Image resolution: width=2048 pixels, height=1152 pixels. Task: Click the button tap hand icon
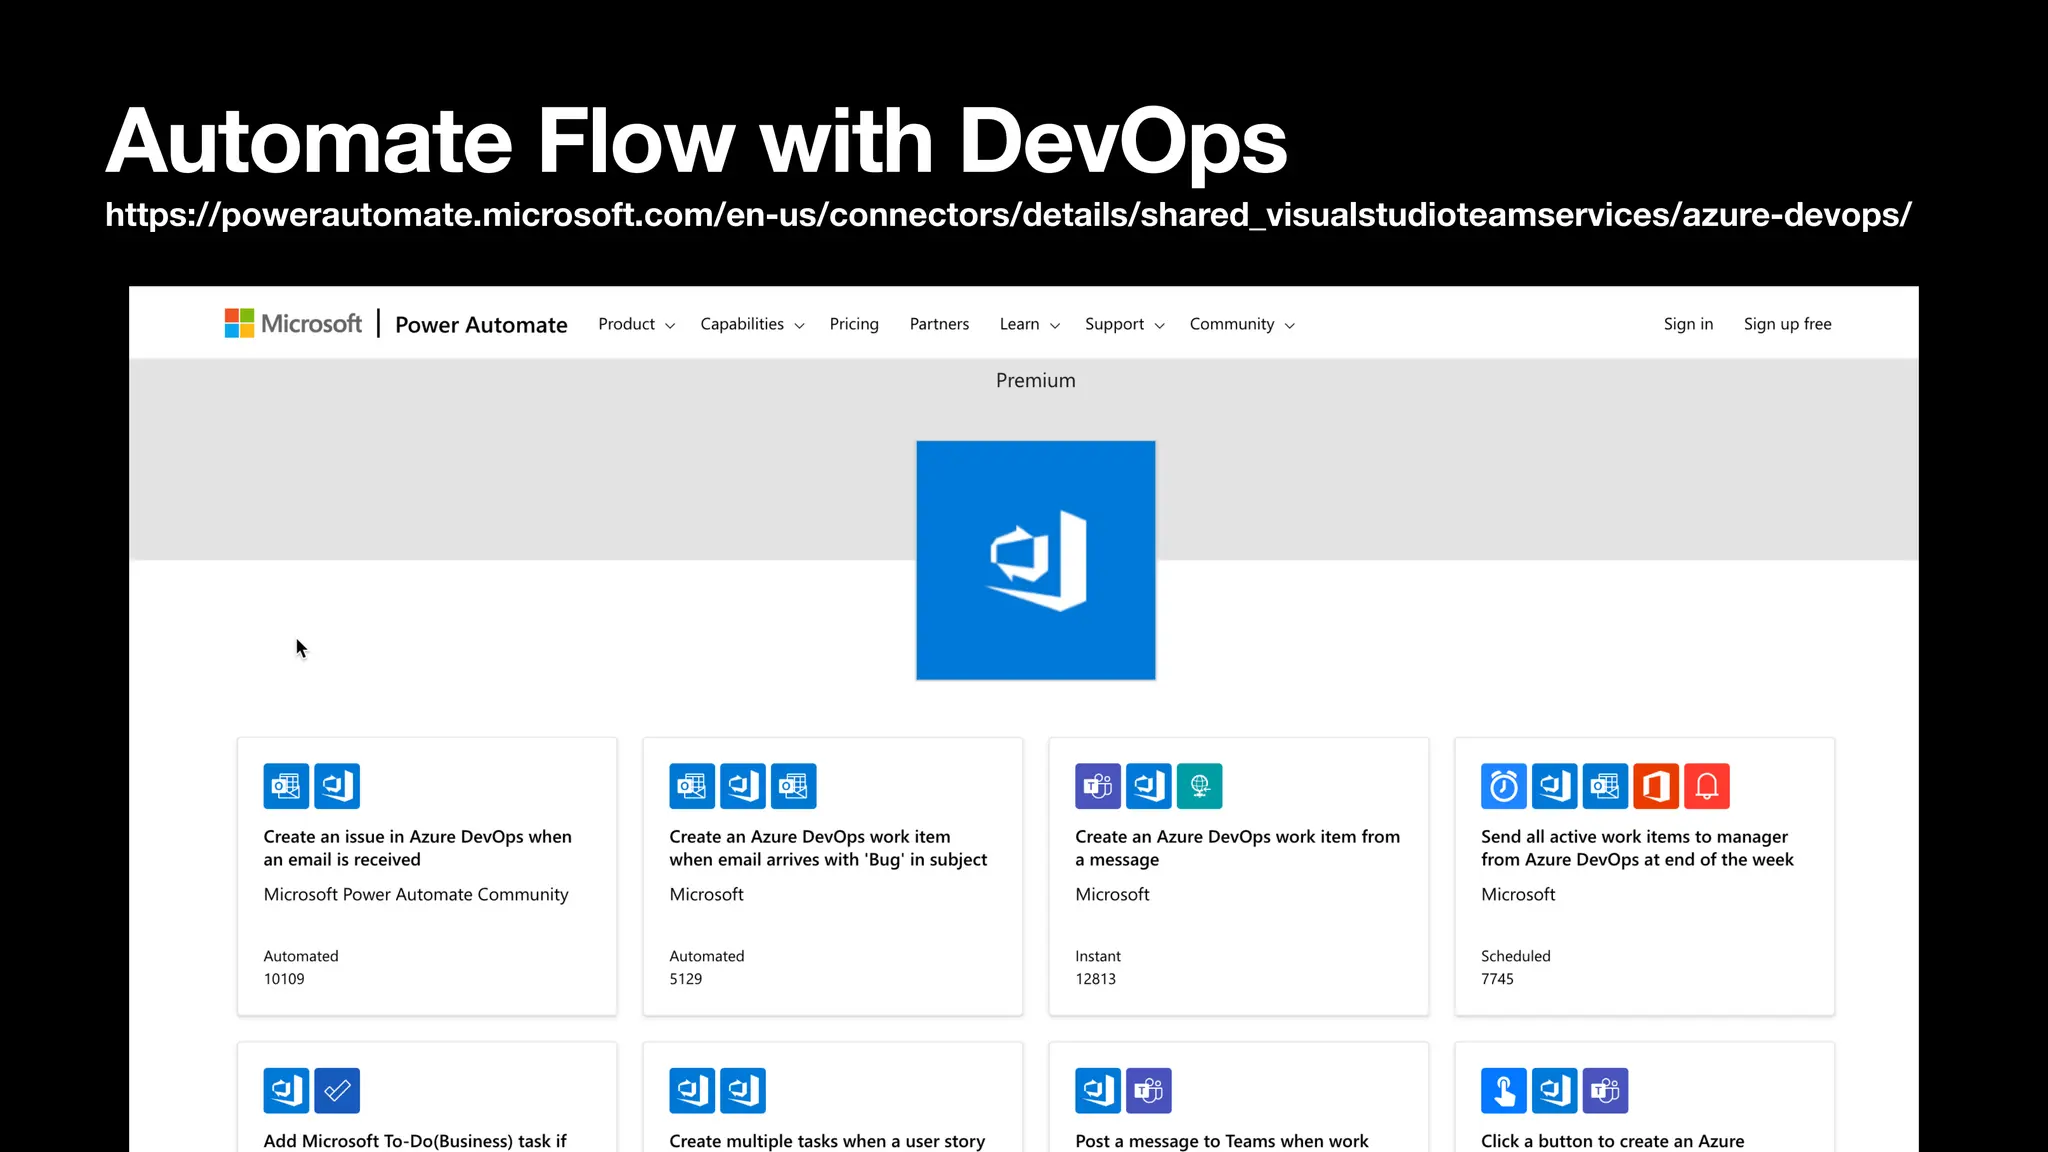pyautogui.click(x=1504, y=1090)
